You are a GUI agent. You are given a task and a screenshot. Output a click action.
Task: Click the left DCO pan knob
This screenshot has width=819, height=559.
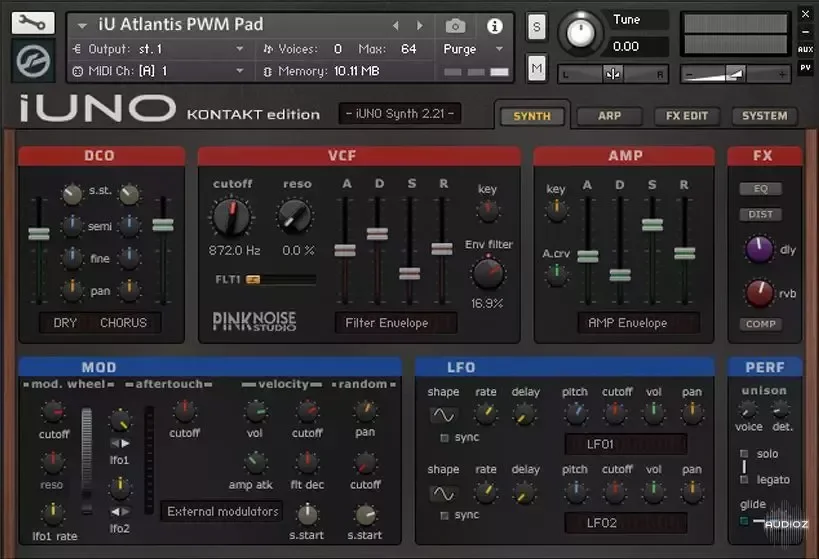tap(72, 290)
